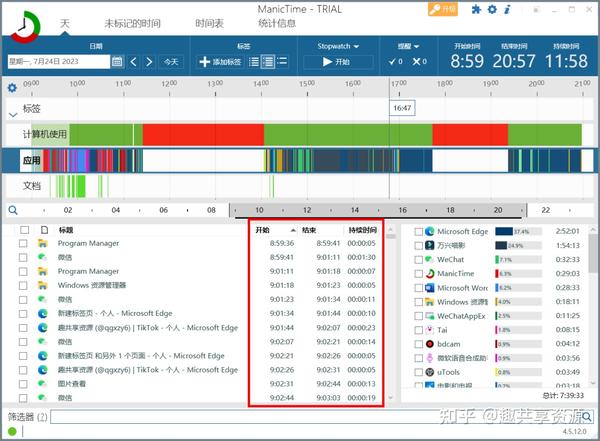Open the calendar date picker icon
Viewport: 600px width, 441px height.
pyautogui.click(x=117, y=62)
